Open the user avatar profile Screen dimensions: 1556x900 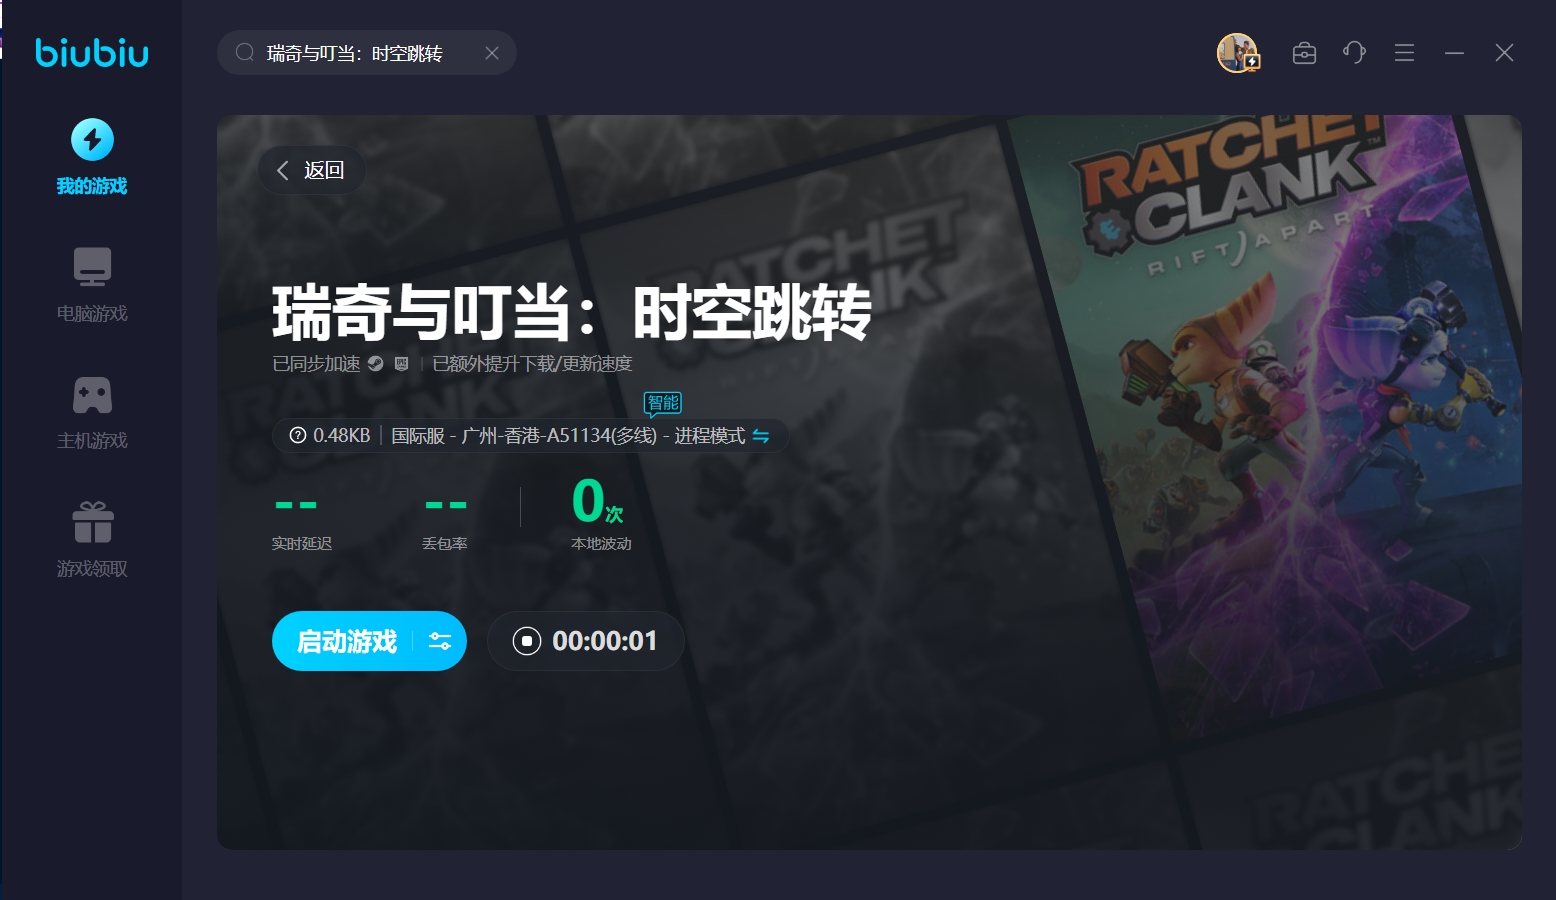pyautogui.click(x=1238, y=53)
